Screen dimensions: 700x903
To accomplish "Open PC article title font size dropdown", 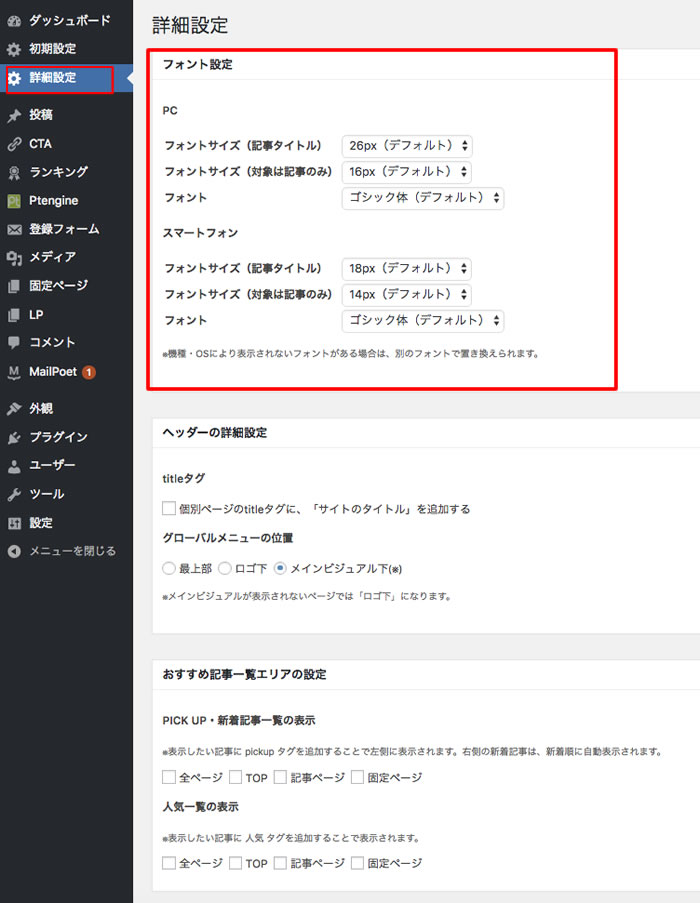I will pos(406,145).
